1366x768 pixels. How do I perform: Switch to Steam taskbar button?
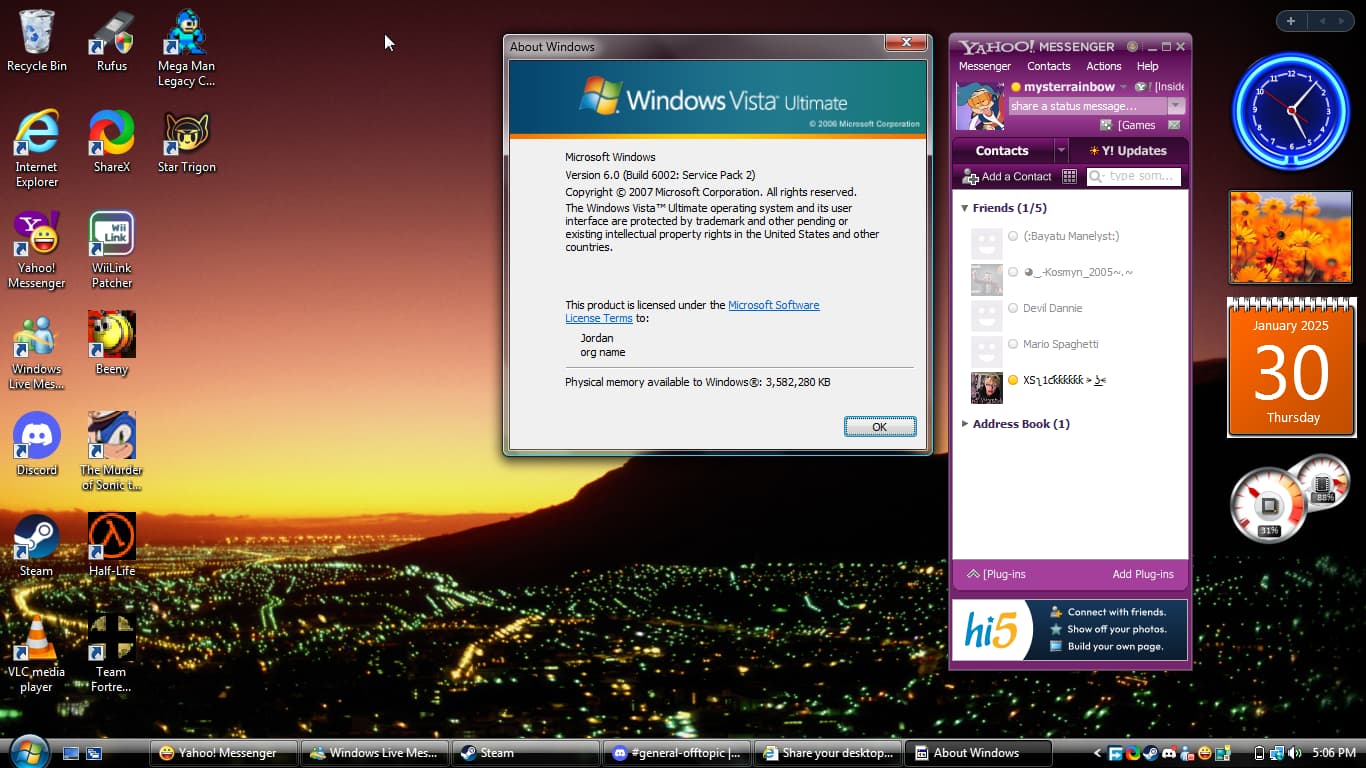(x=527, y=753)
